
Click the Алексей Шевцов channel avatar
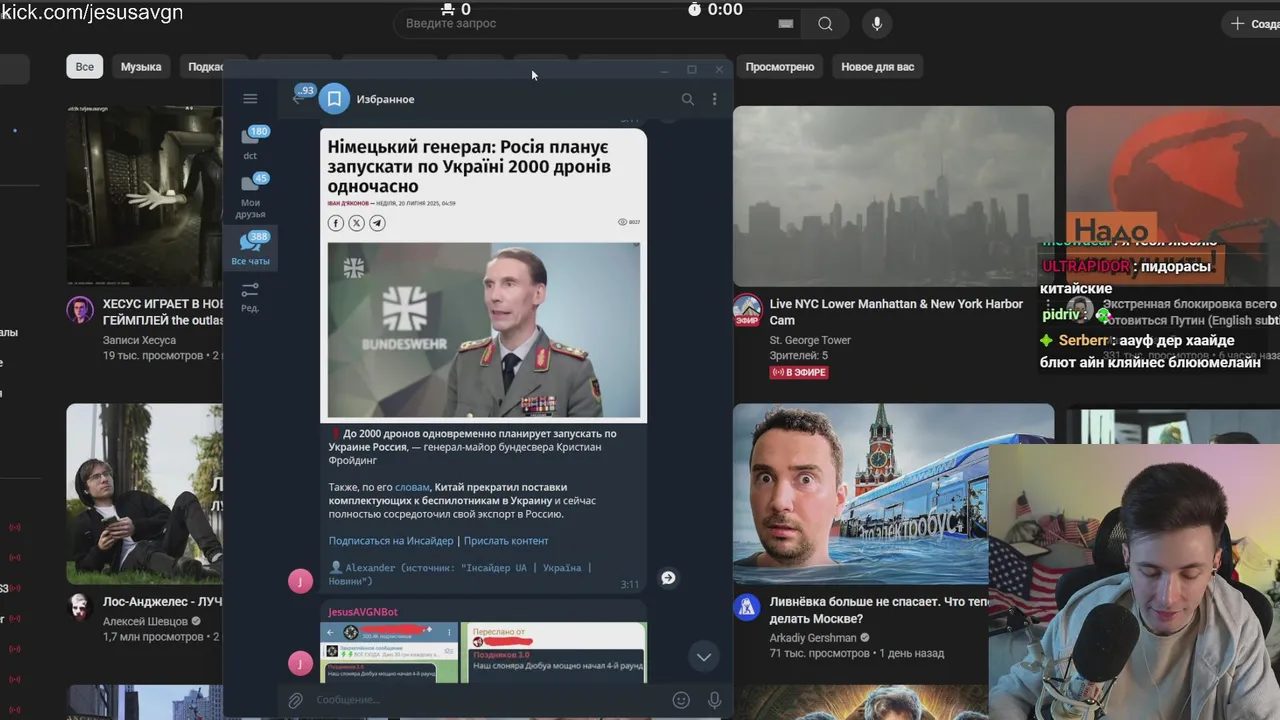point(80,607)
